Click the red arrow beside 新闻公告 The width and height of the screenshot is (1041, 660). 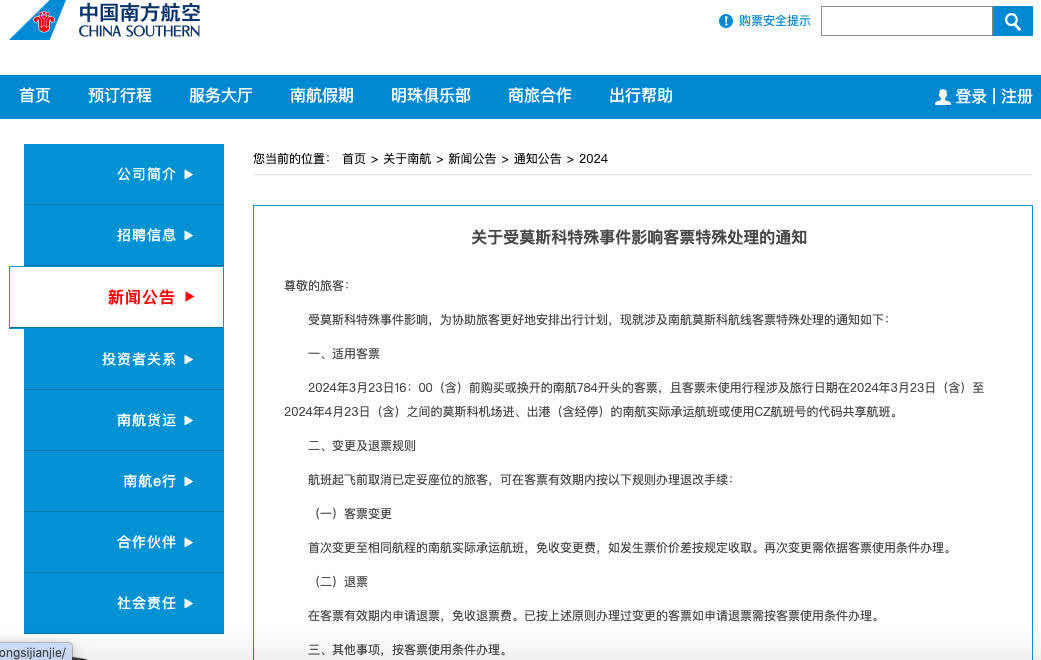(x=190, y=297)
